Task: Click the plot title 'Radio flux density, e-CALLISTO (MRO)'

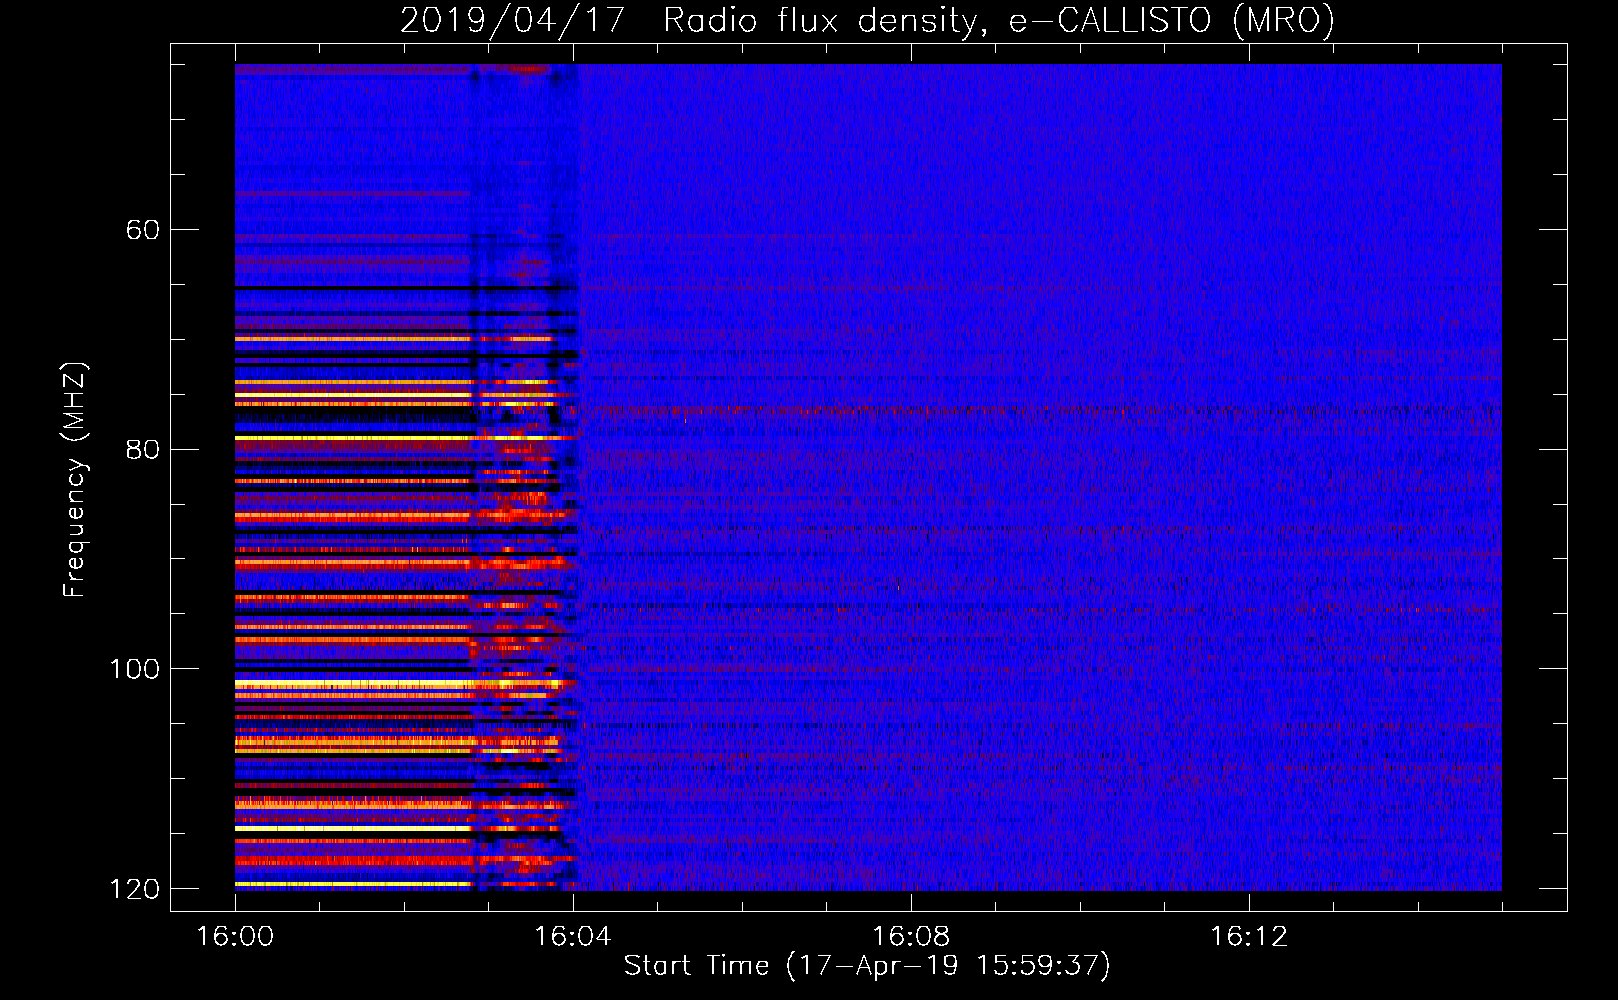Action: click(999, 20)
